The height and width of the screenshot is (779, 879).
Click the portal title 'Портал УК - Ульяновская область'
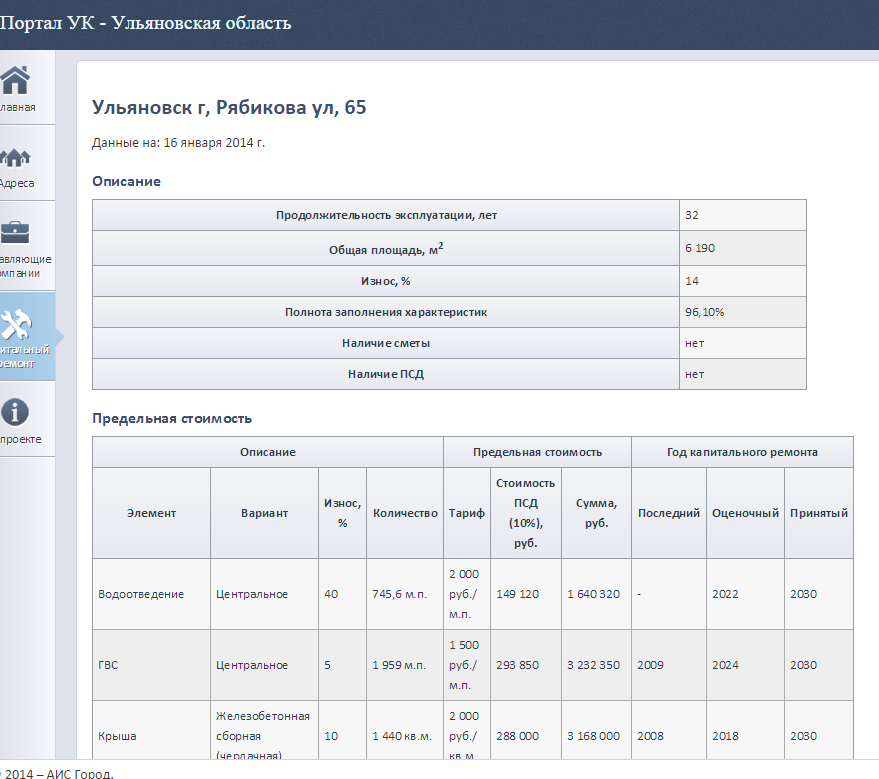pyautogui.click(x=146, y=23)
